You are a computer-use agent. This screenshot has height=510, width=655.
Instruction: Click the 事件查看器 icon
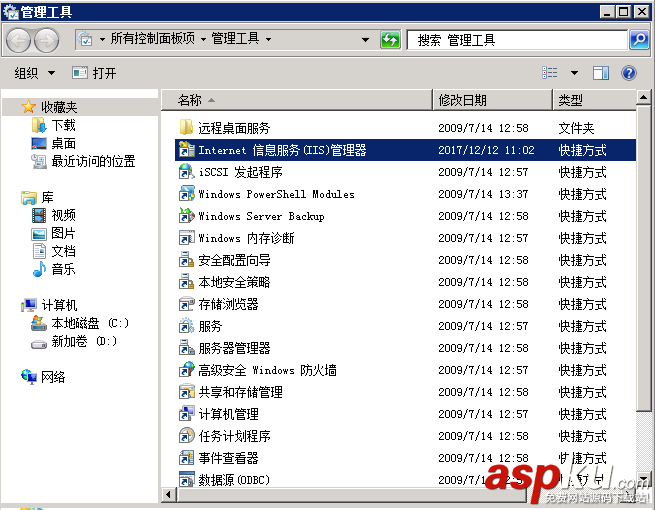[x=186, y=458]
